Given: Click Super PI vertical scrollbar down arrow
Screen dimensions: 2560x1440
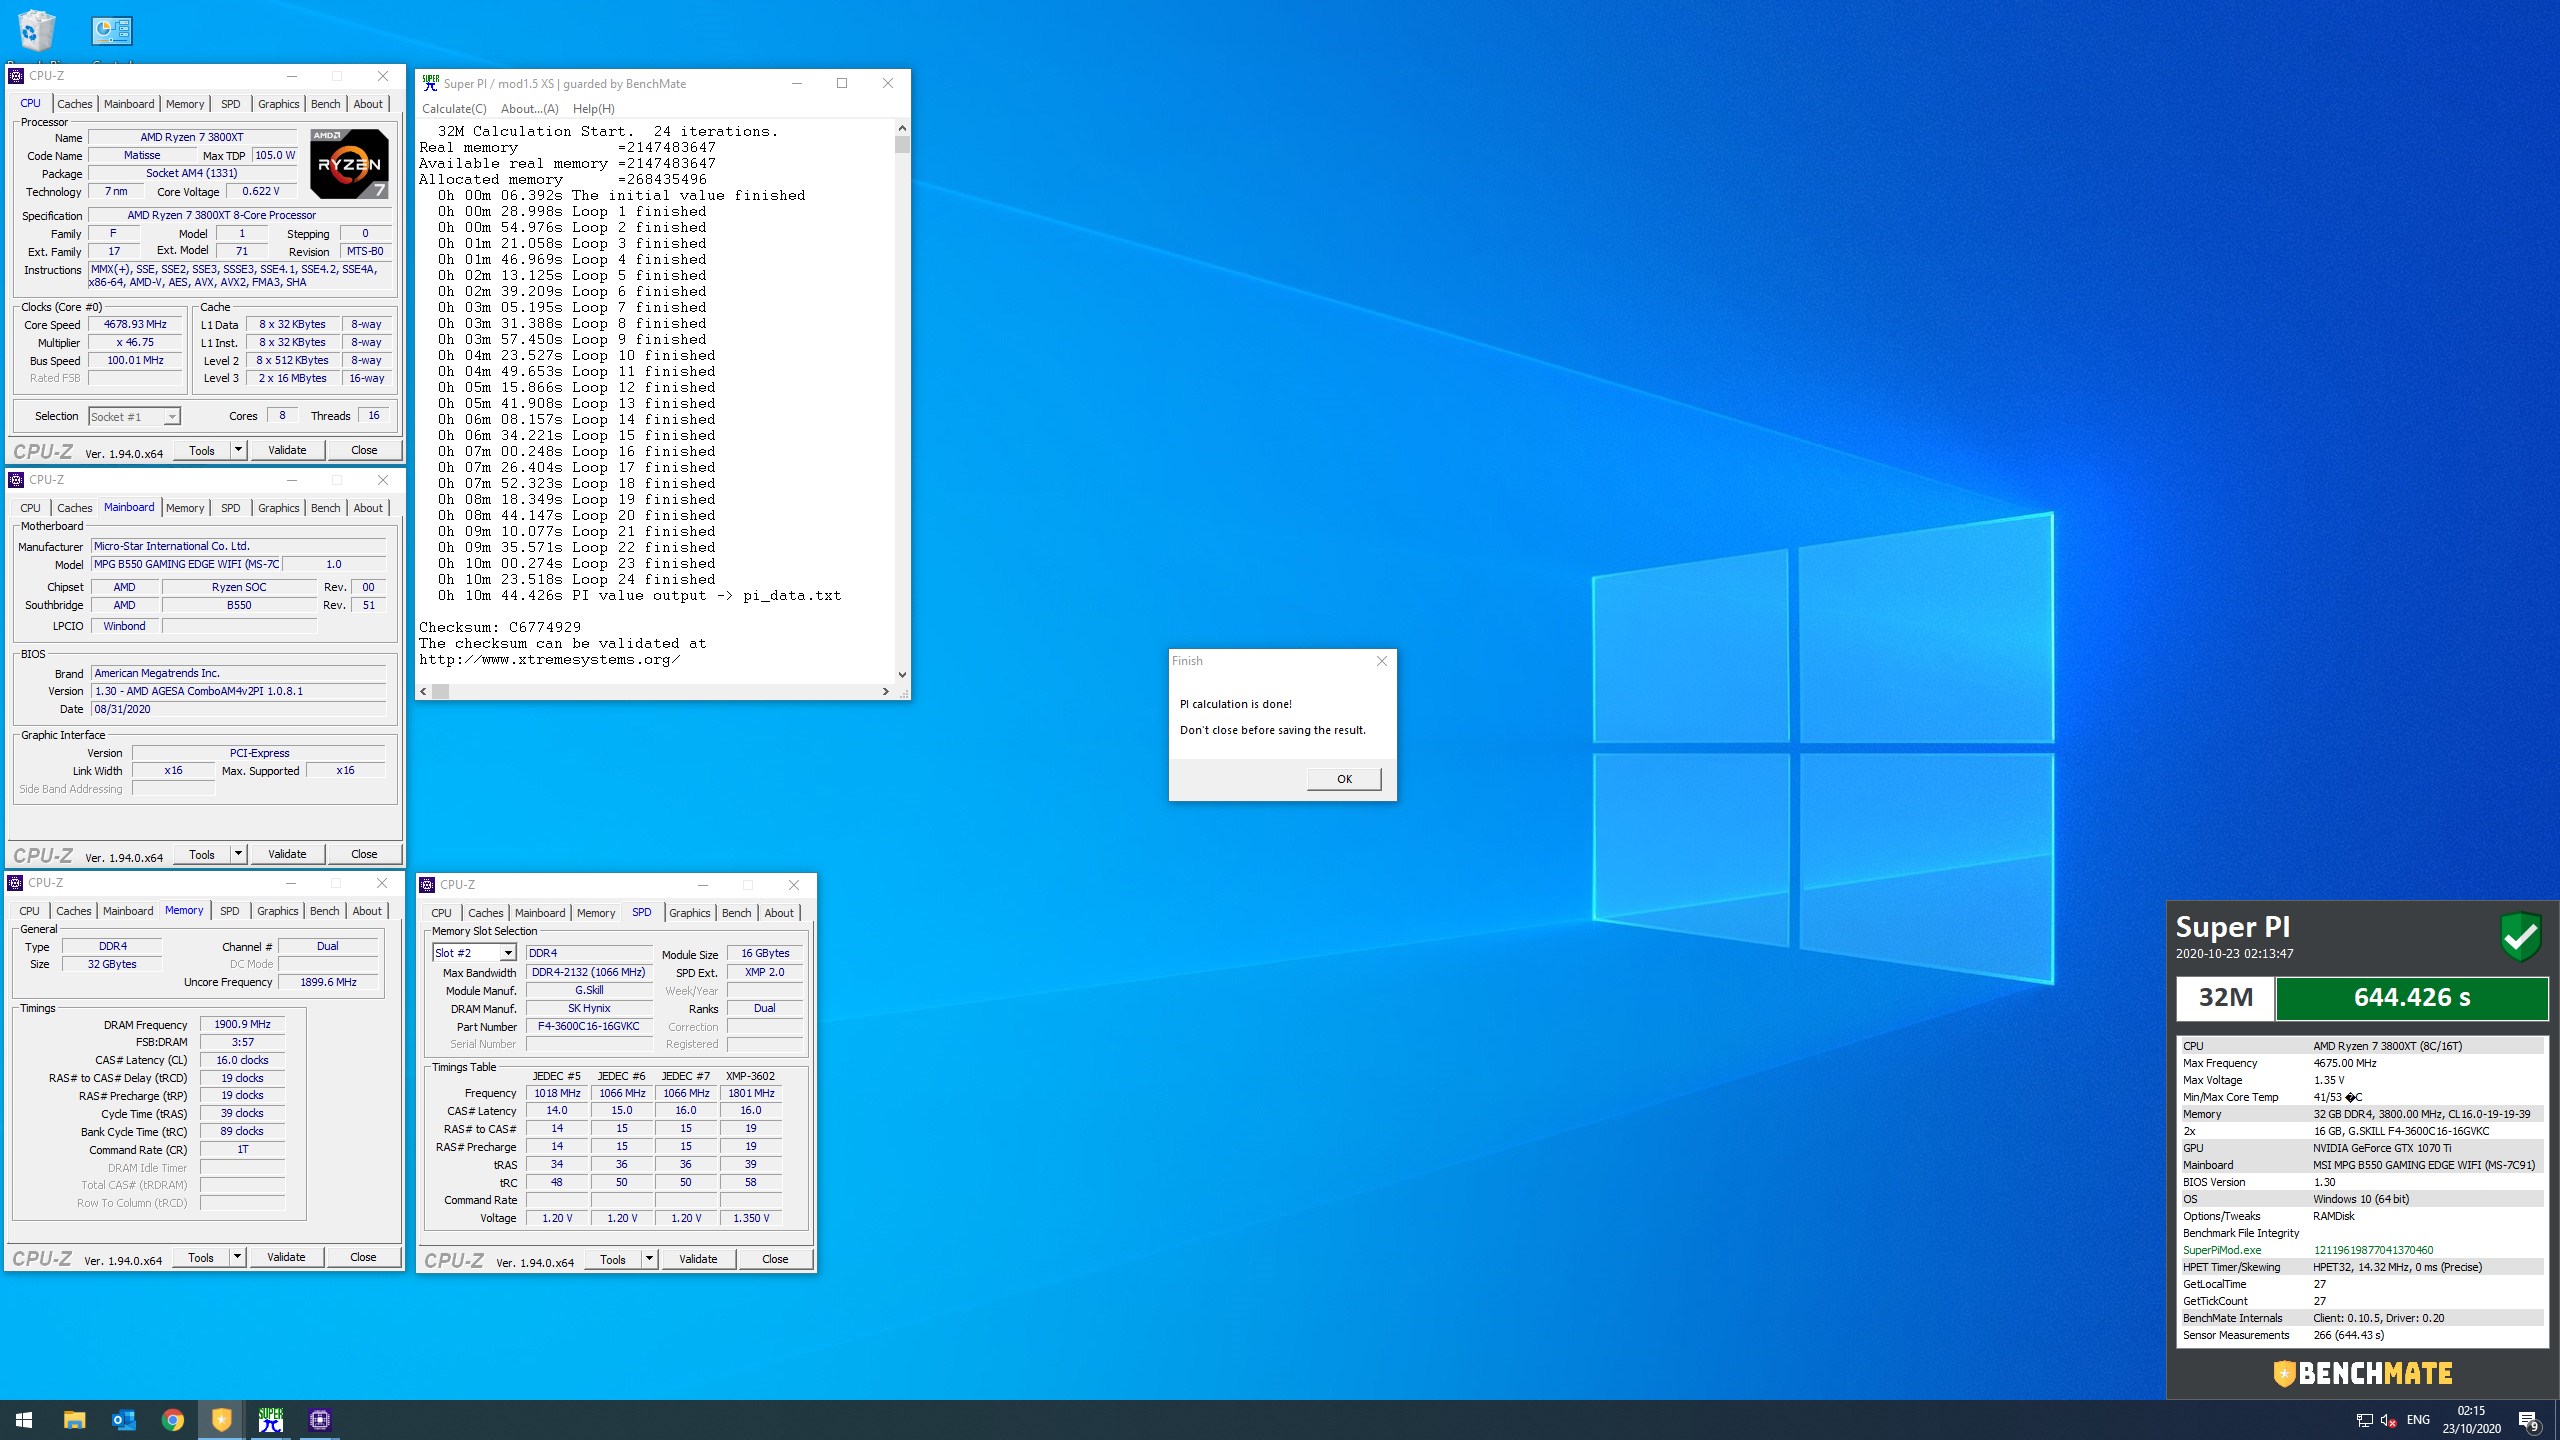Looking at the screenshot, I should click(x=902, y=675).
